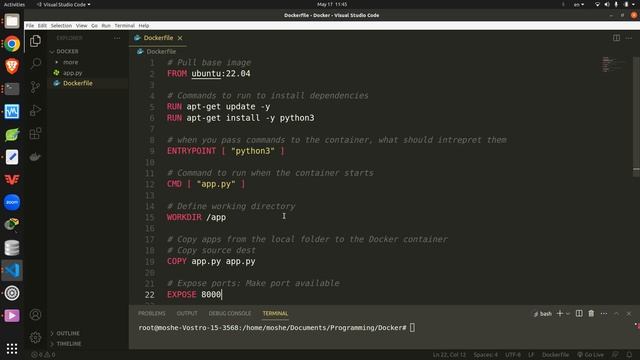Change Spaces: 4 indentation setting

coord(485,355)
